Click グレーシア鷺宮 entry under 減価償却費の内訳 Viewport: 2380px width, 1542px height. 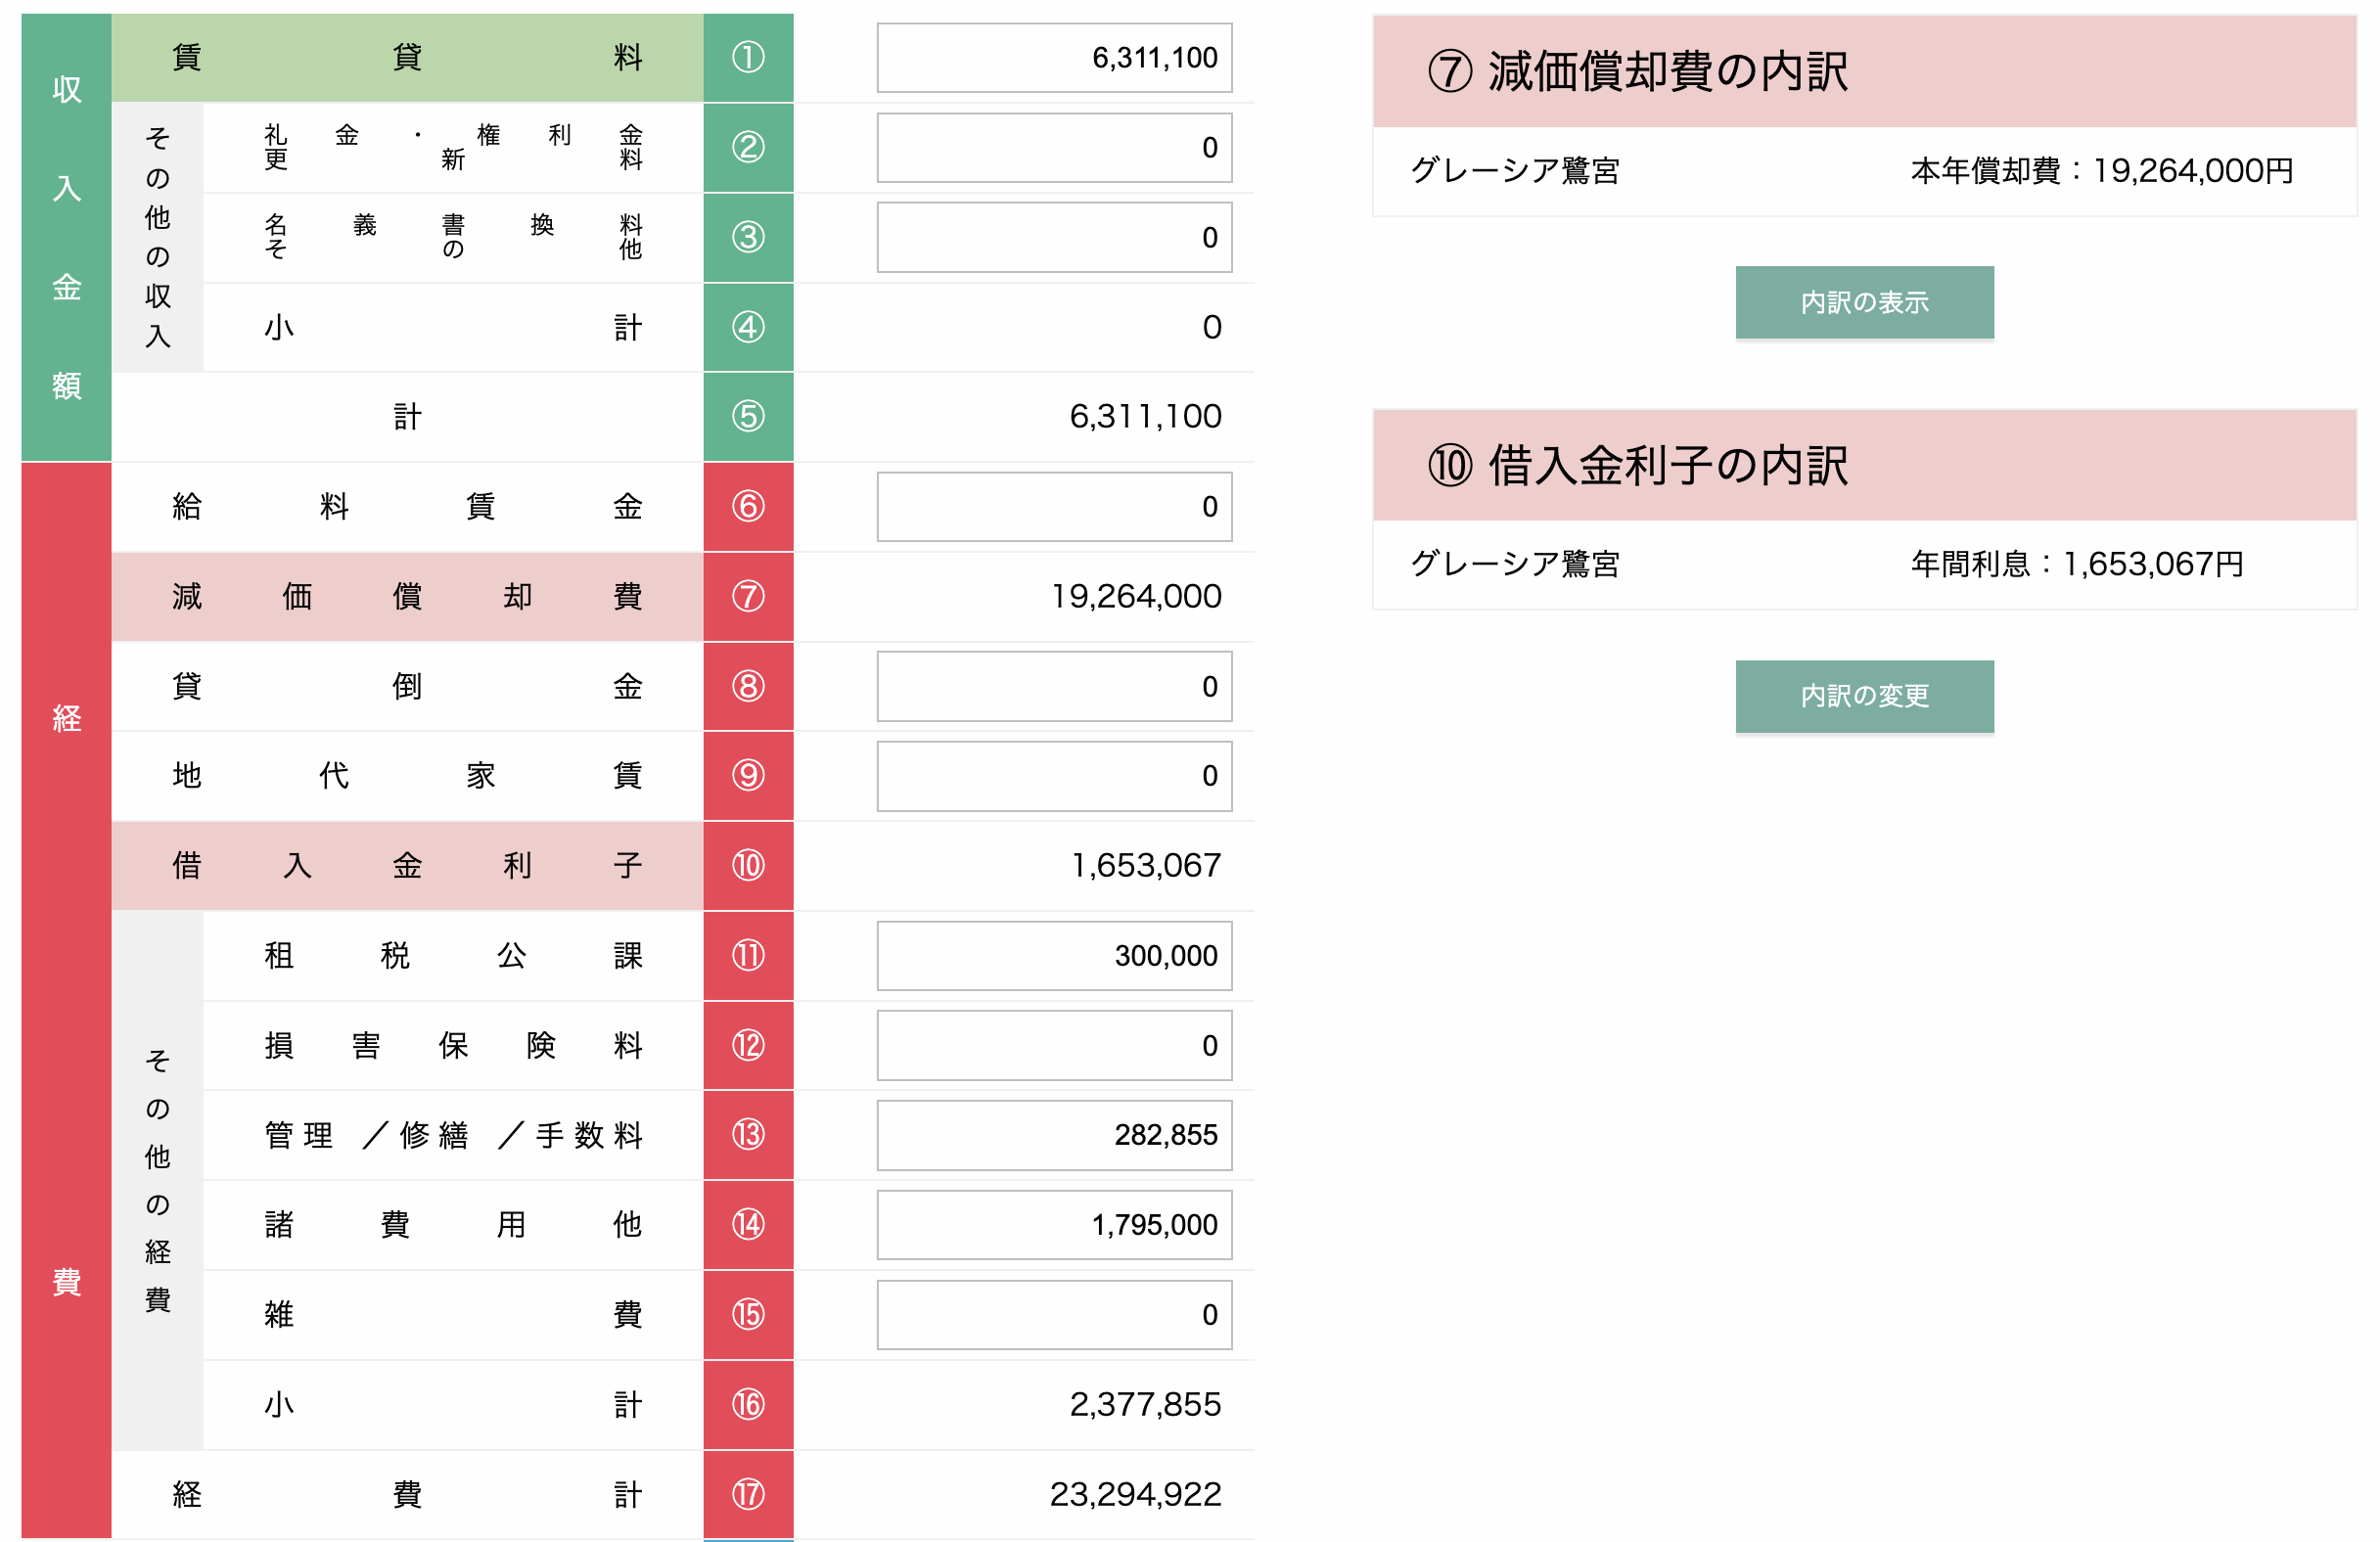[x=1514, y=171]
